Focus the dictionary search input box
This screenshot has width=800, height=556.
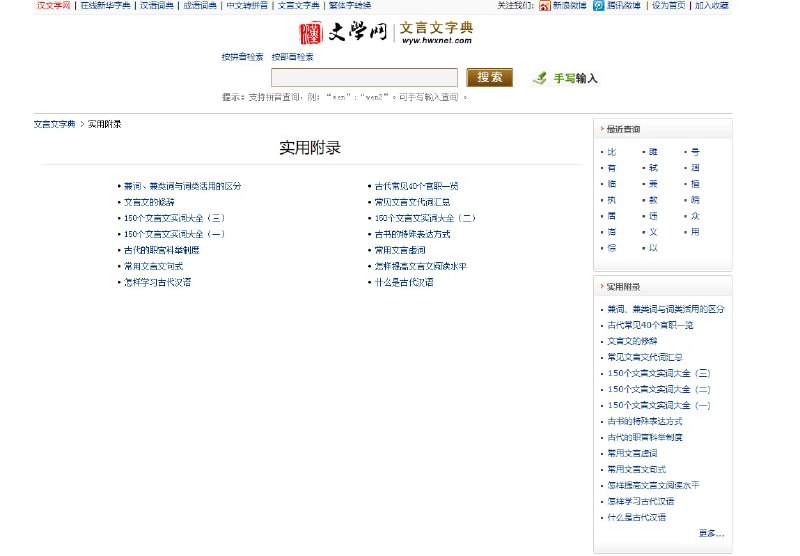364,78
